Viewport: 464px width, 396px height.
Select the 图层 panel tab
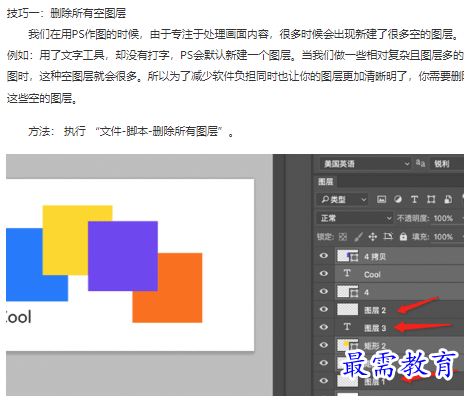pyautogui.click(x=326, y=182)
